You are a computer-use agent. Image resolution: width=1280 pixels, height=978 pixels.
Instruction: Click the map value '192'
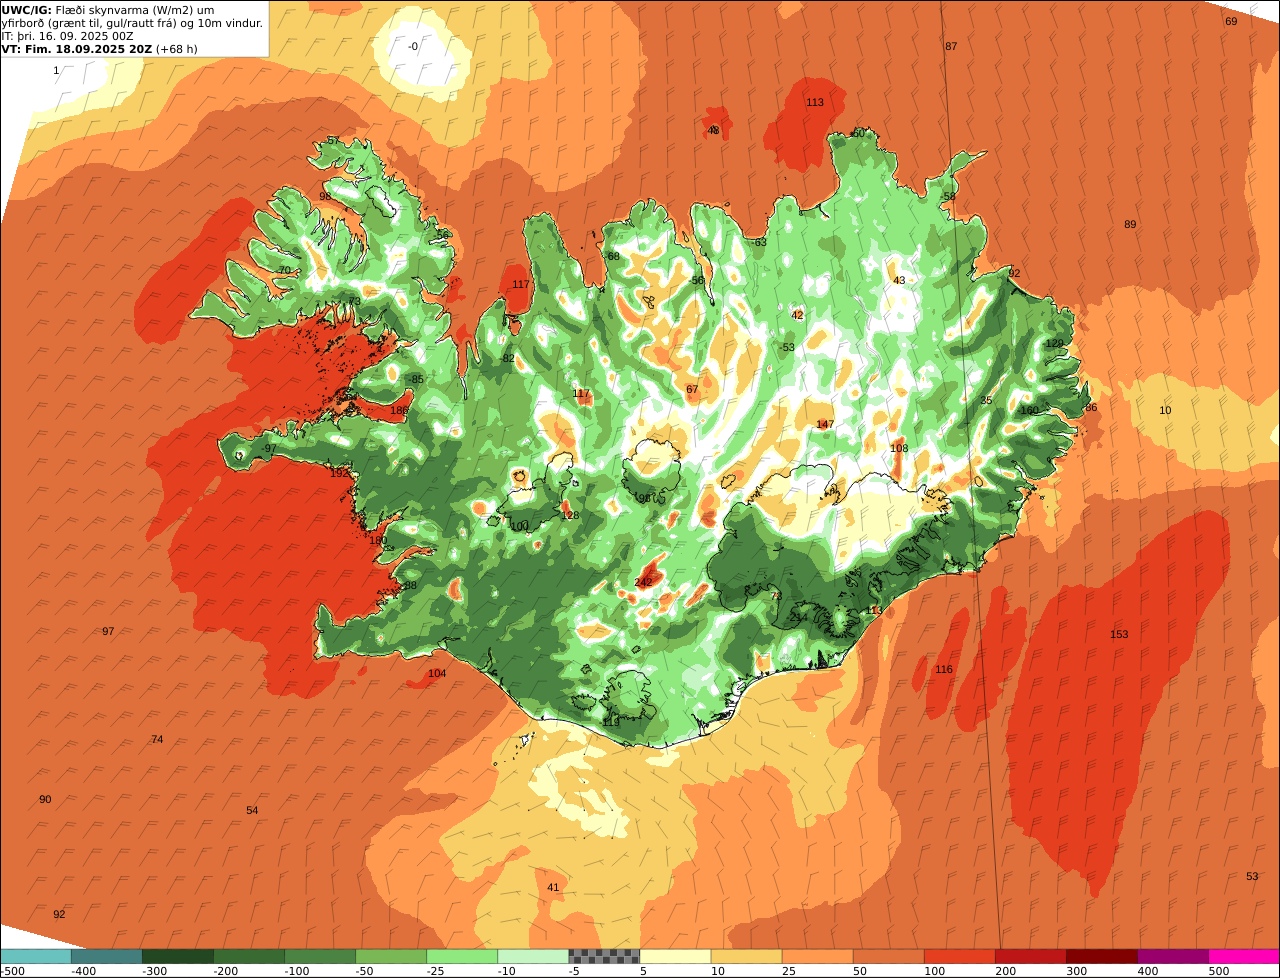click(x=339, y=472)
